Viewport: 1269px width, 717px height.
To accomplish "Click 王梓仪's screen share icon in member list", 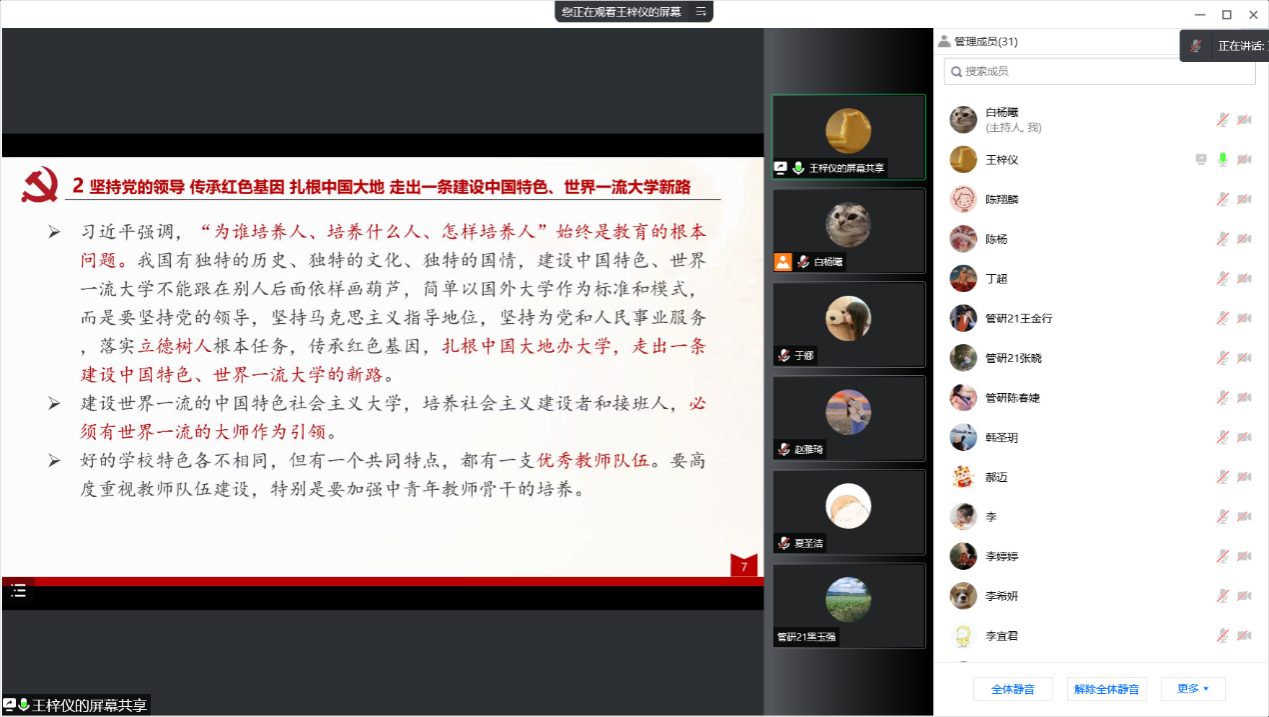I will (x=1201, y=160).
